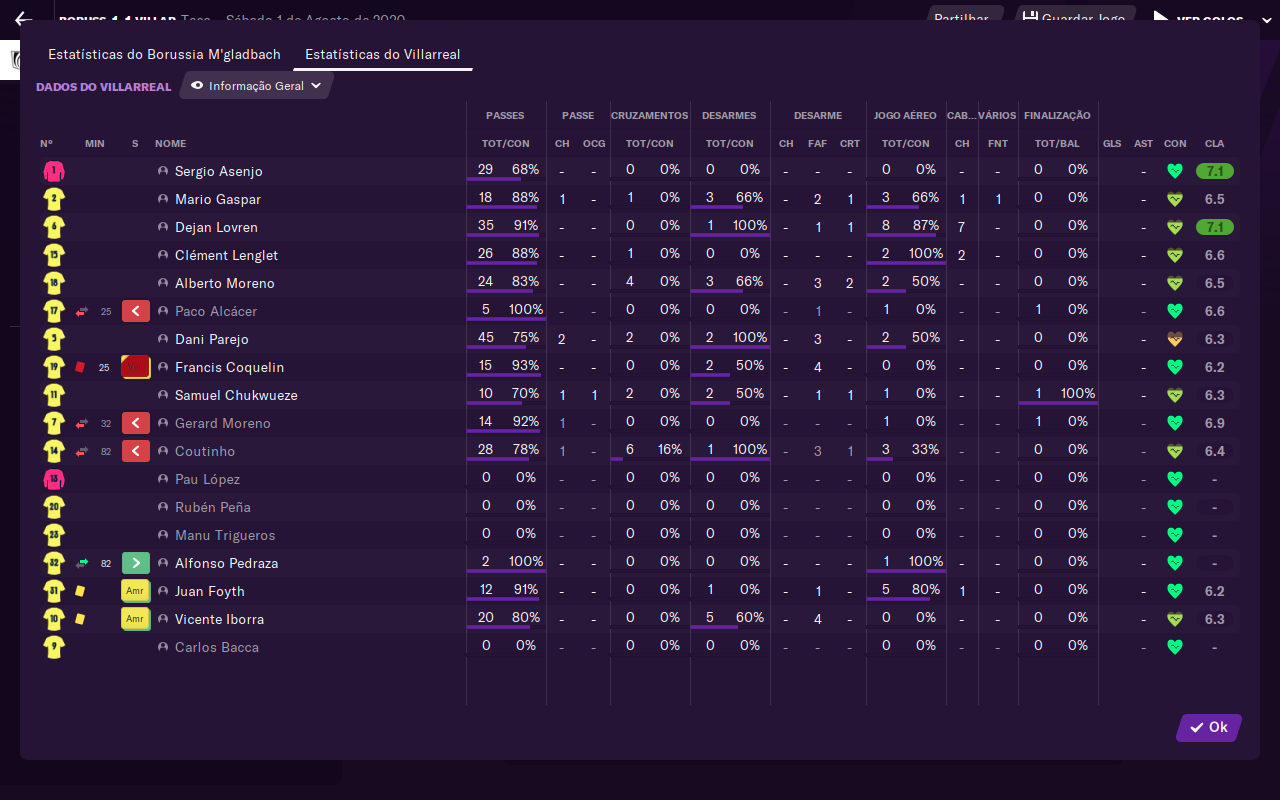The height and width of the screenshot is (800, 1280).
Task: Open Sergio Asenjo's player name link
Action: tap(217, 171)
